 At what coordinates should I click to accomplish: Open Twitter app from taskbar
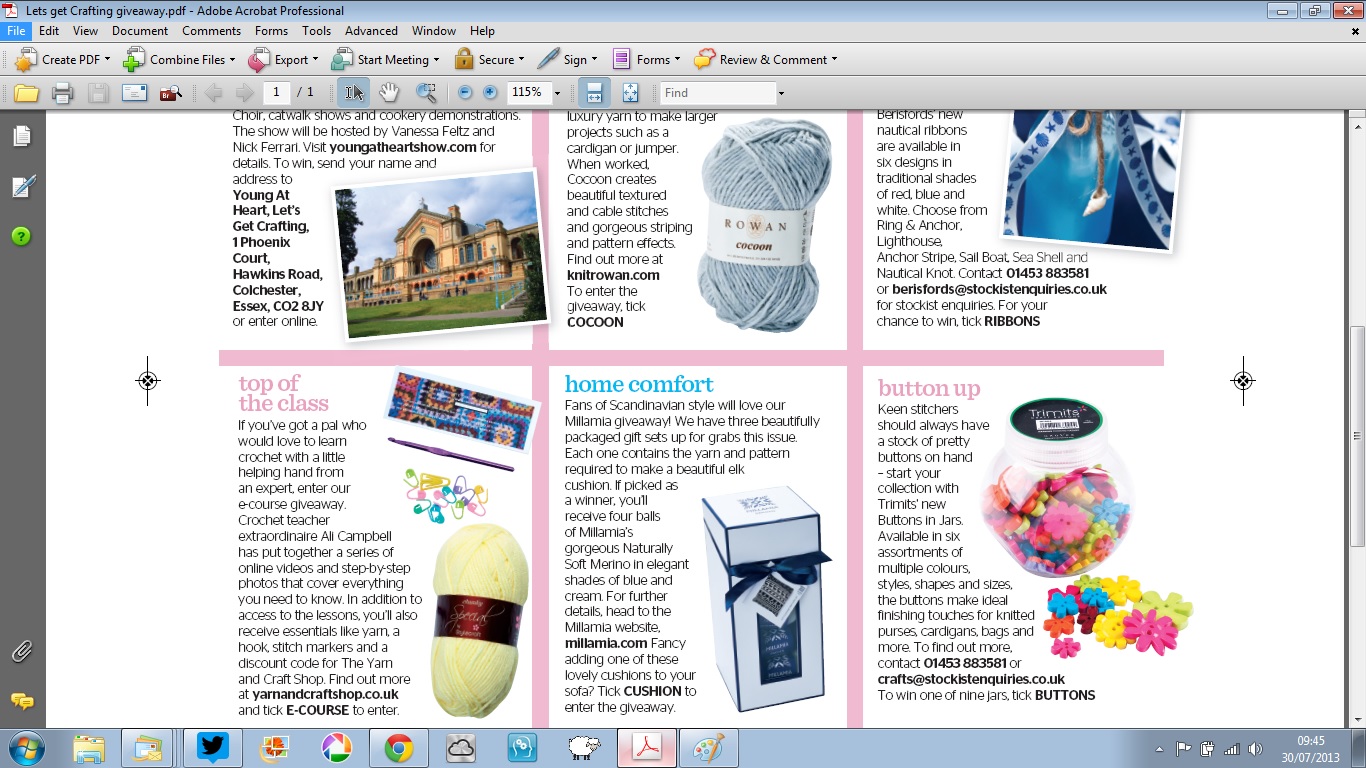pos(212,748)
